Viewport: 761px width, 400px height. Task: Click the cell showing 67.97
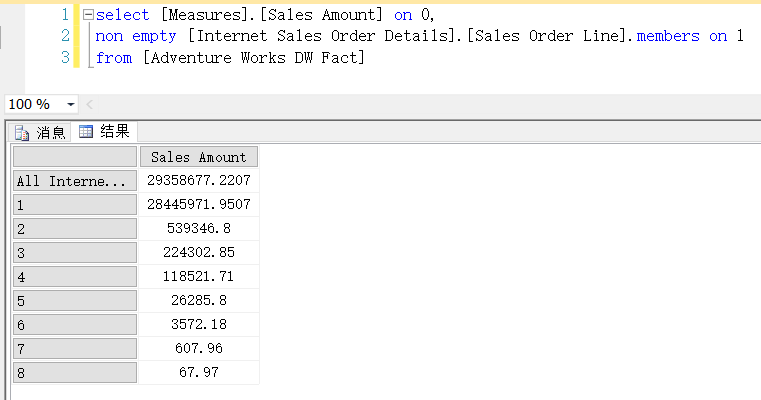199,373
